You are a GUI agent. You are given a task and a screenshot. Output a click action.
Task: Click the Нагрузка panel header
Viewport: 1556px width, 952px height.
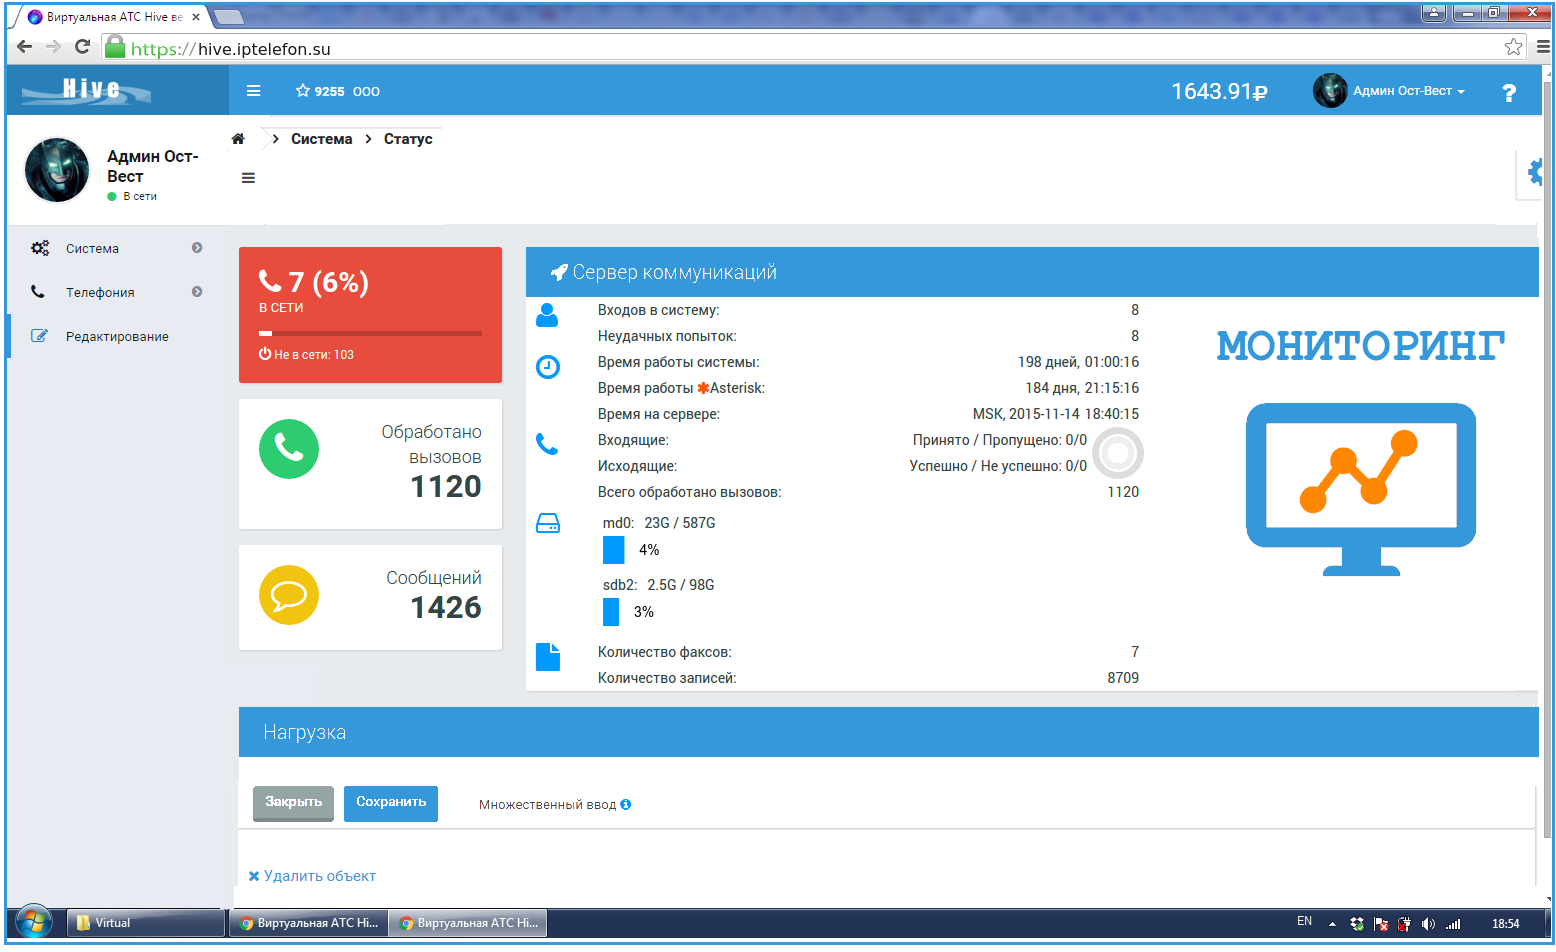(888, 732)
